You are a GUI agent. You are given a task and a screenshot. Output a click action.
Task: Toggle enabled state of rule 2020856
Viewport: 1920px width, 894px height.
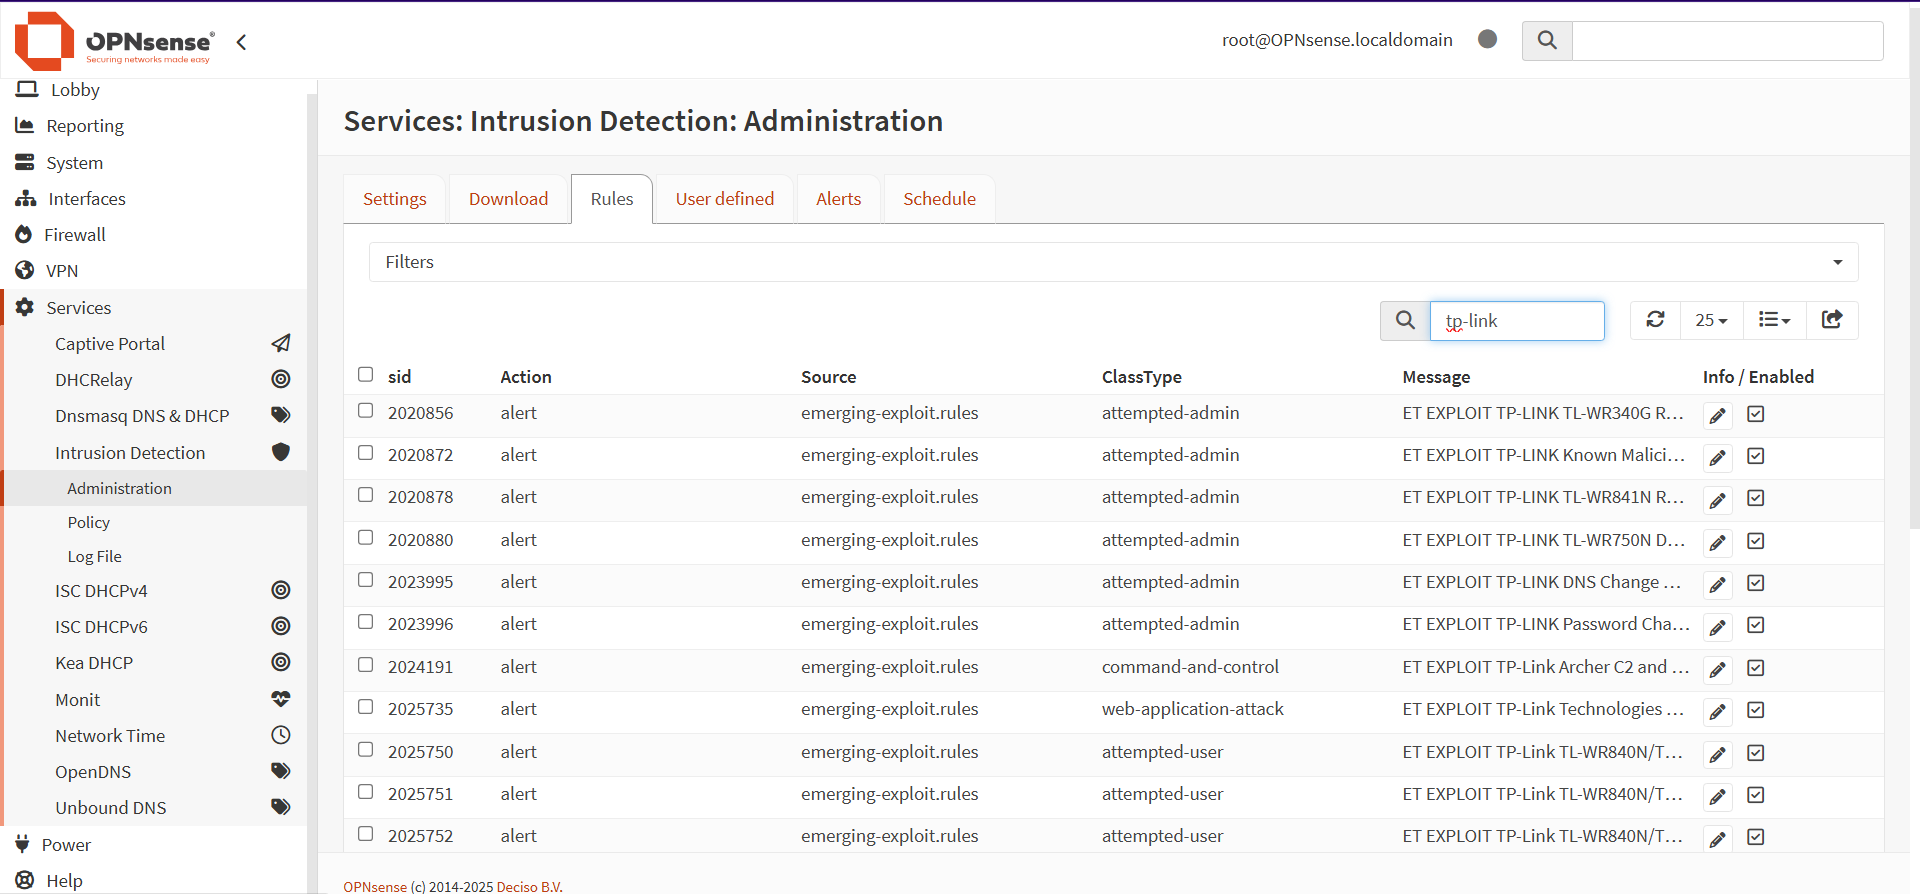[x=1756, y=414]
